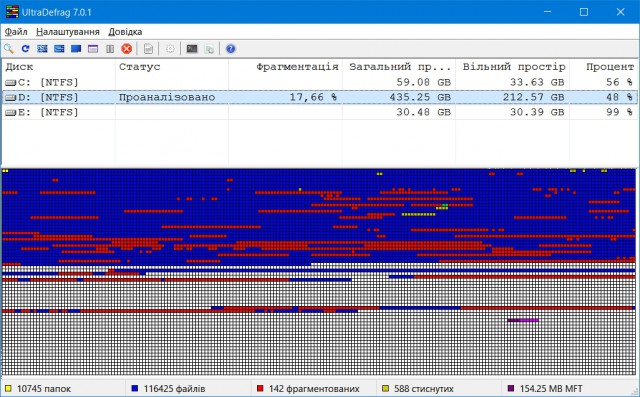This screenshot has width=640, height=397.
Task: Click the 154.25 MB MFT status text
Action: coord(551,389)
